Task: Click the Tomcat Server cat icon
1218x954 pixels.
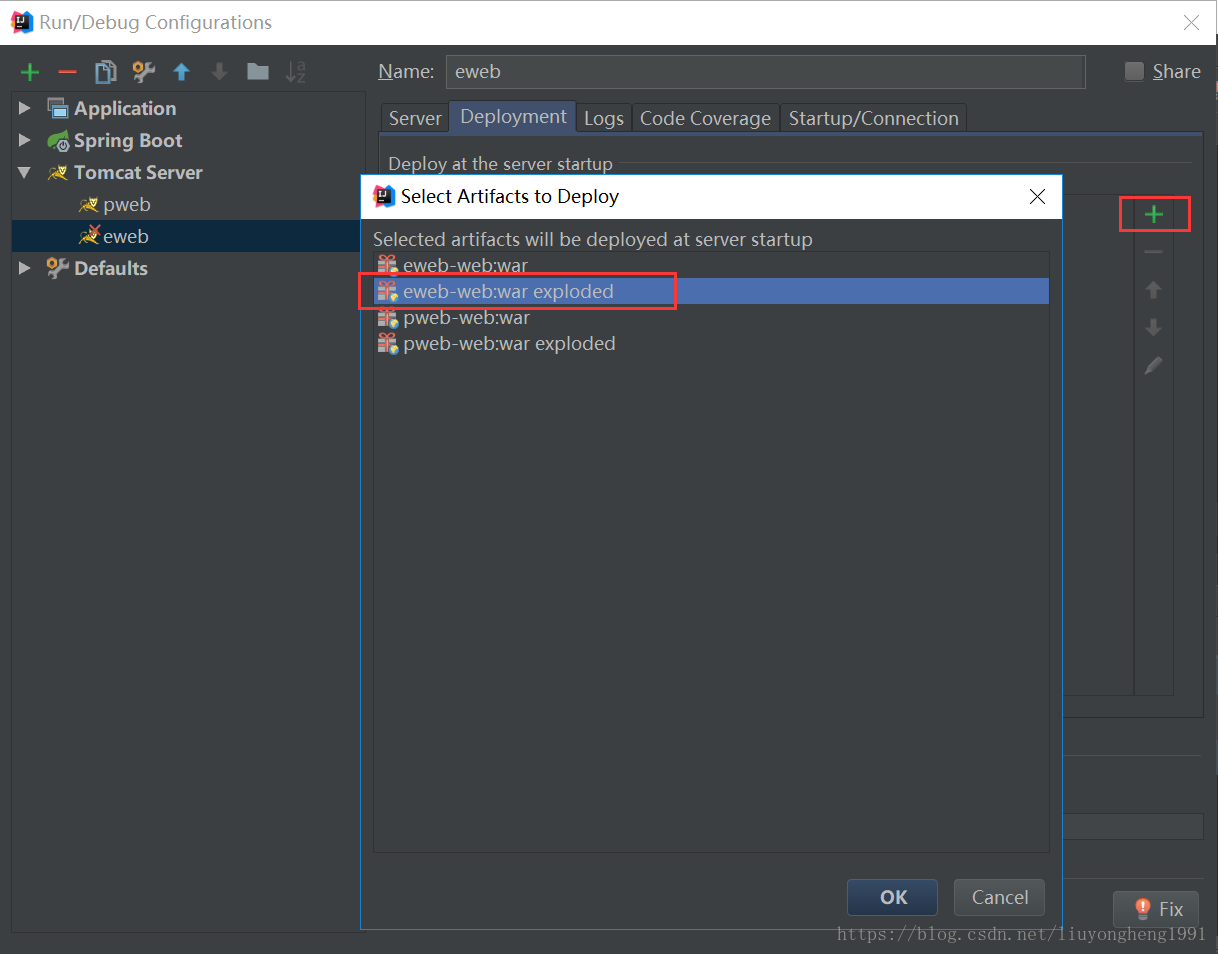Action: click(x=57, y=172)
